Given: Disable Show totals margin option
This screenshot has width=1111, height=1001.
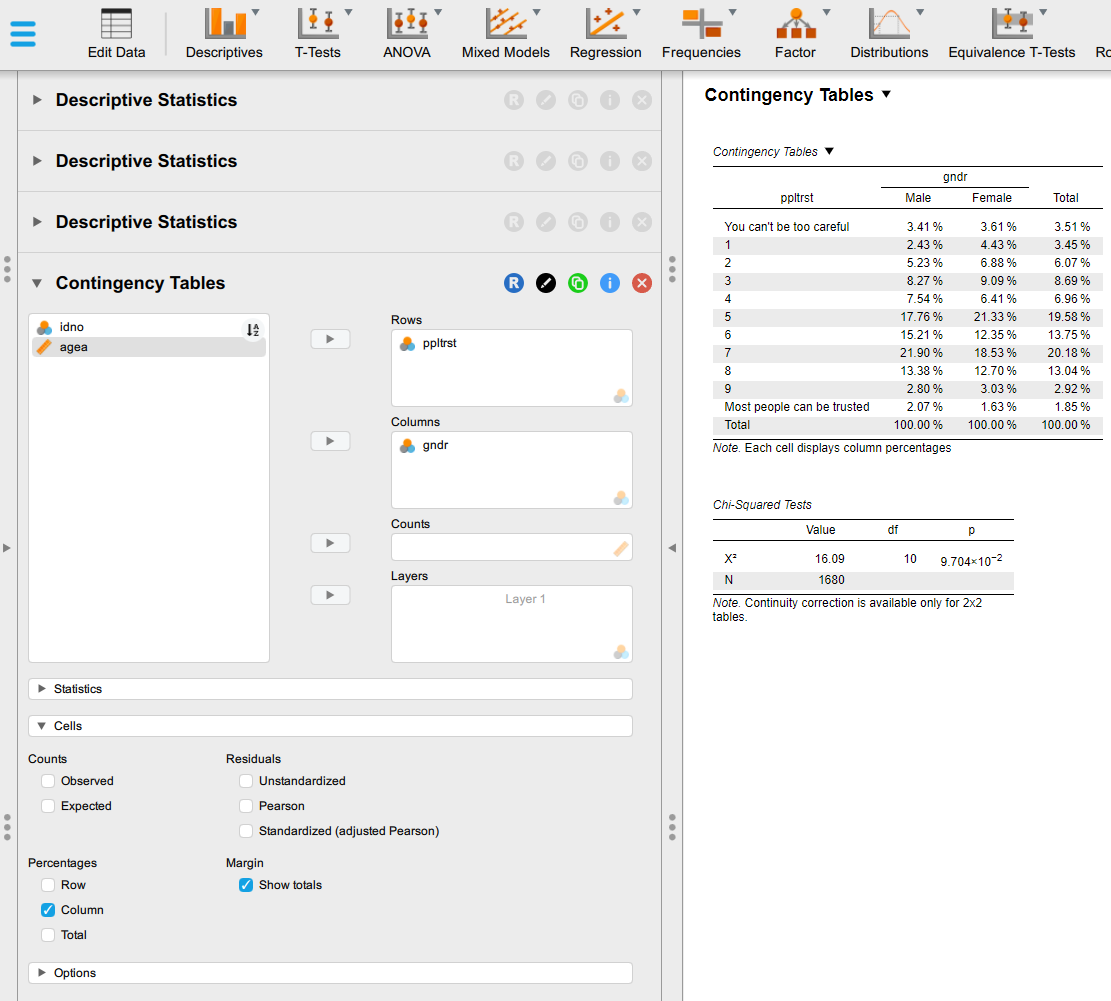Looking at the screenshot, I should pos(246,885).
